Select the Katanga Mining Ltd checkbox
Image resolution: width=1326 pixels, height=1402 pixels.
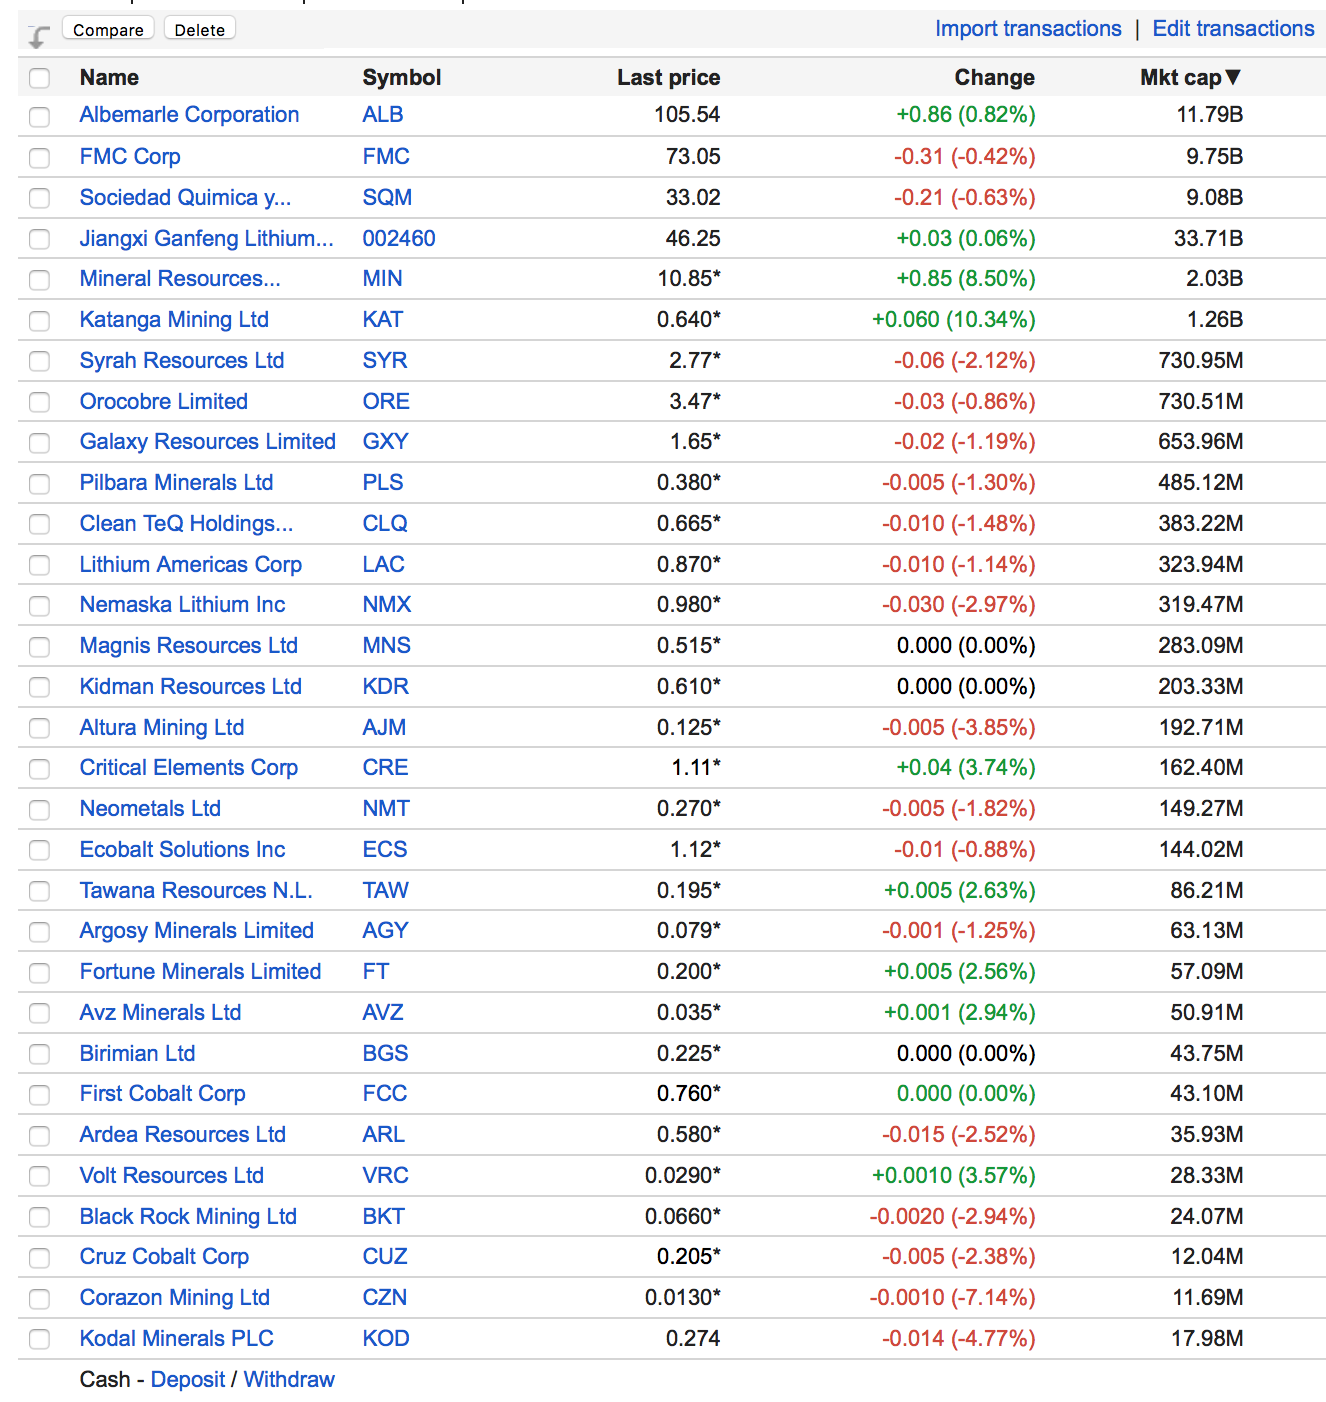click(x=39, y=321)
